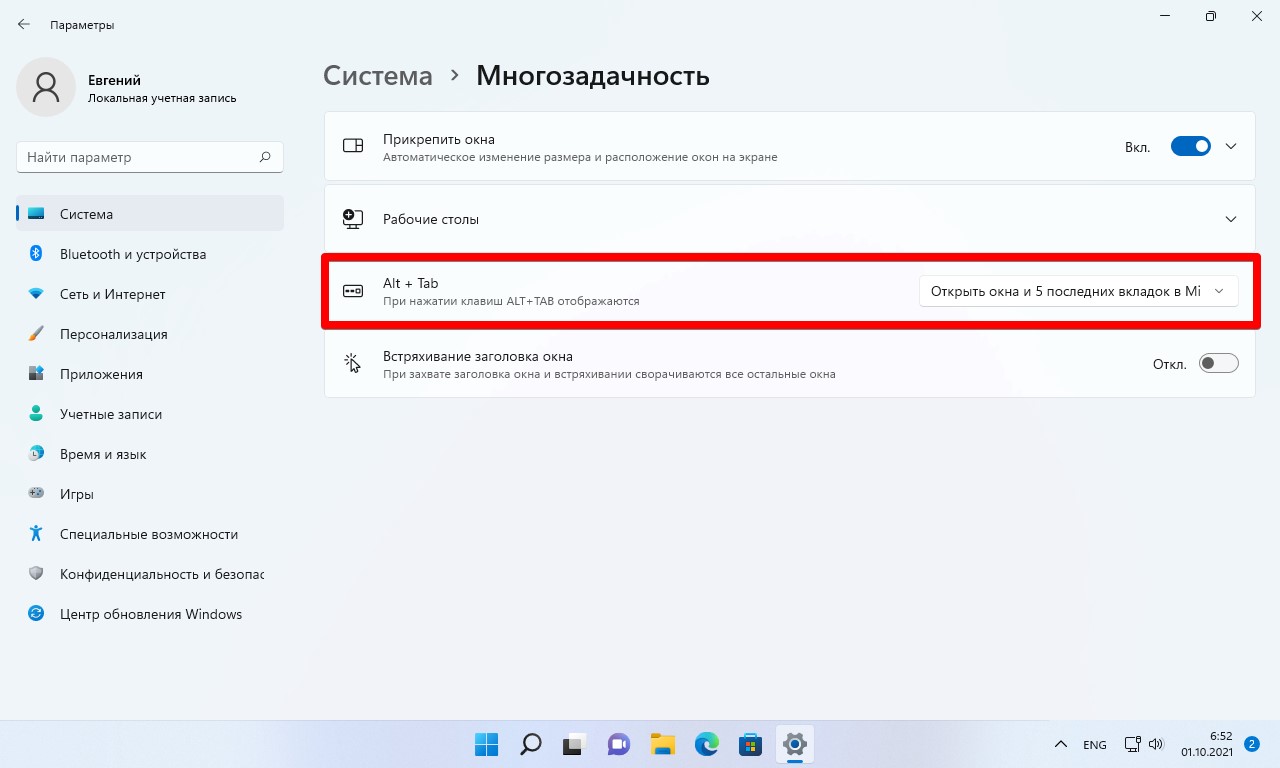Viewport: 1280px width, 768px height.
Task: Expand the Прикрепить окна options chevron
Action: [1231, 146]
